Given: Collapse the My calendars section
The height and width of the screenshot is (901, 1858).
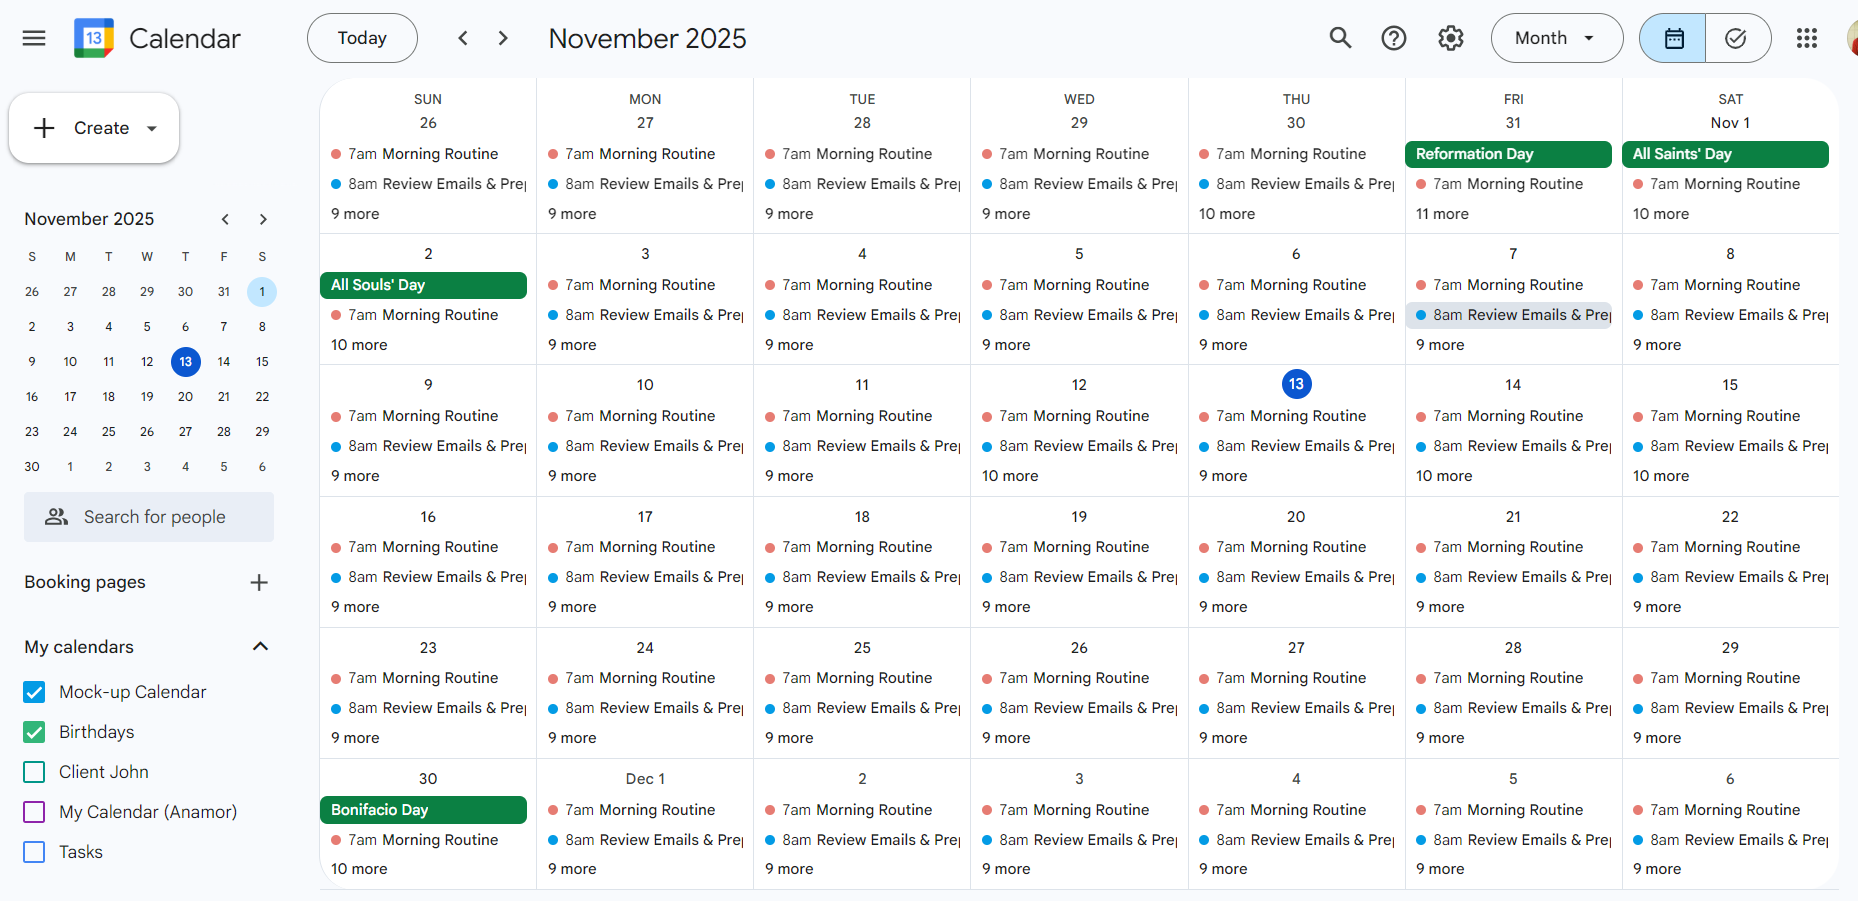Looking at the screenshot, I should tap(260, 646).
